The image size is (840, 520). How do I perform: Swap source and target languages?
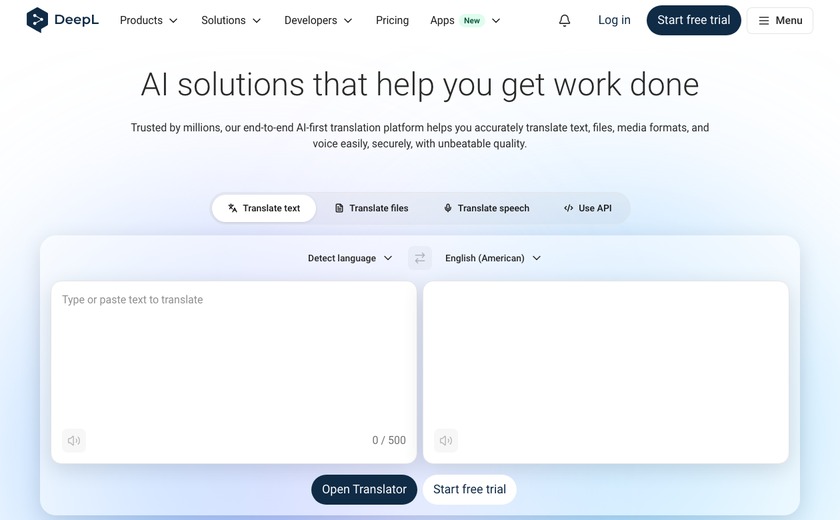click(x=420, y=258)
